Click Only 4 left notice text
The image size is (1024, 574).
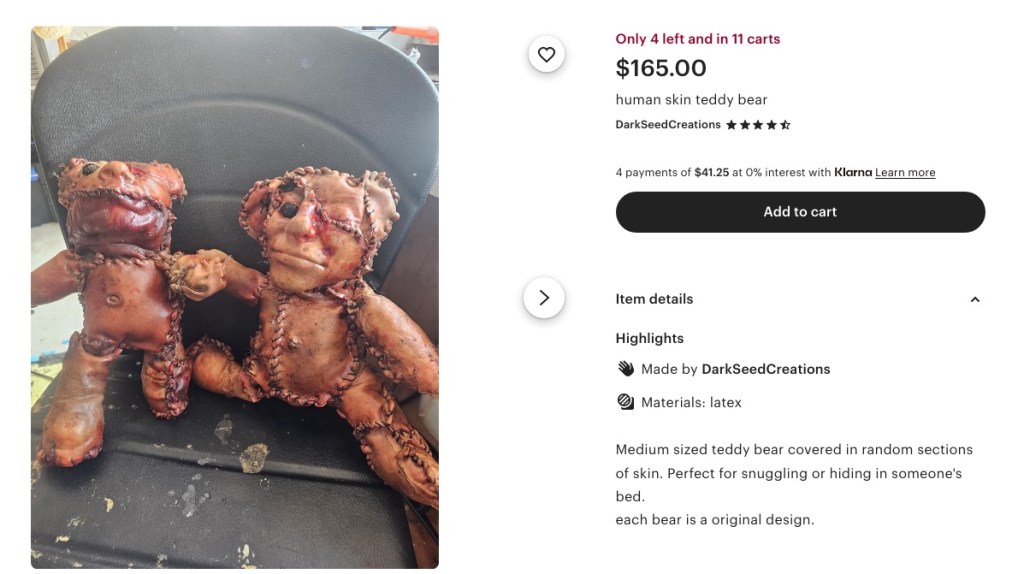[x=697, y=39]
